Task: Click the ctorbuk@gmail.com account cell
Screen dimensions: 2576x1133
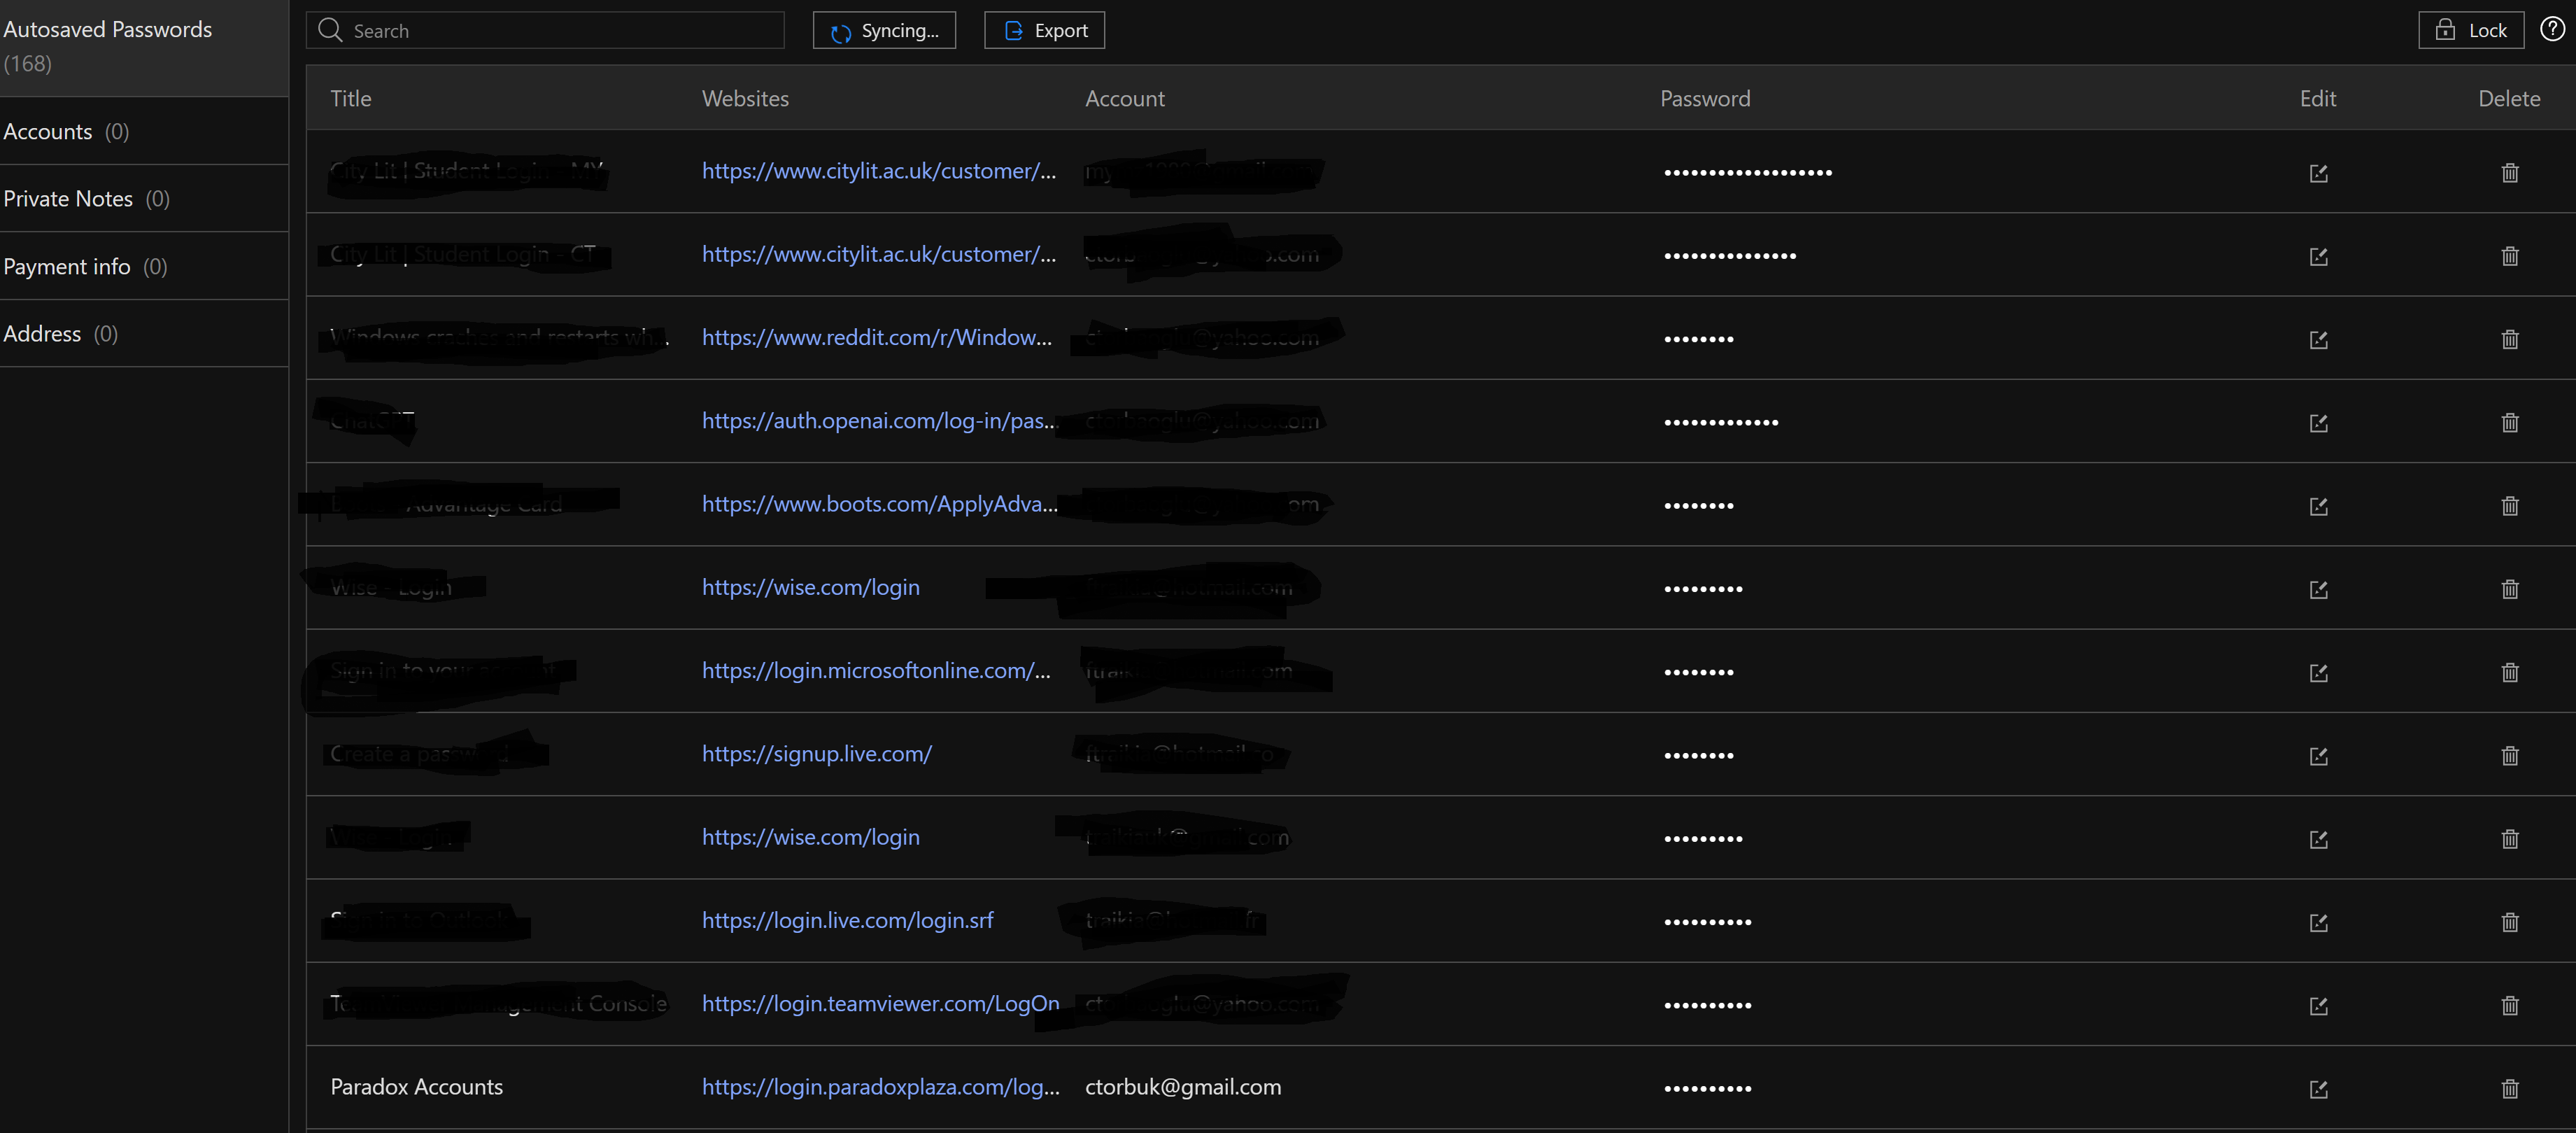Action: click(x=1183, y=1086)
